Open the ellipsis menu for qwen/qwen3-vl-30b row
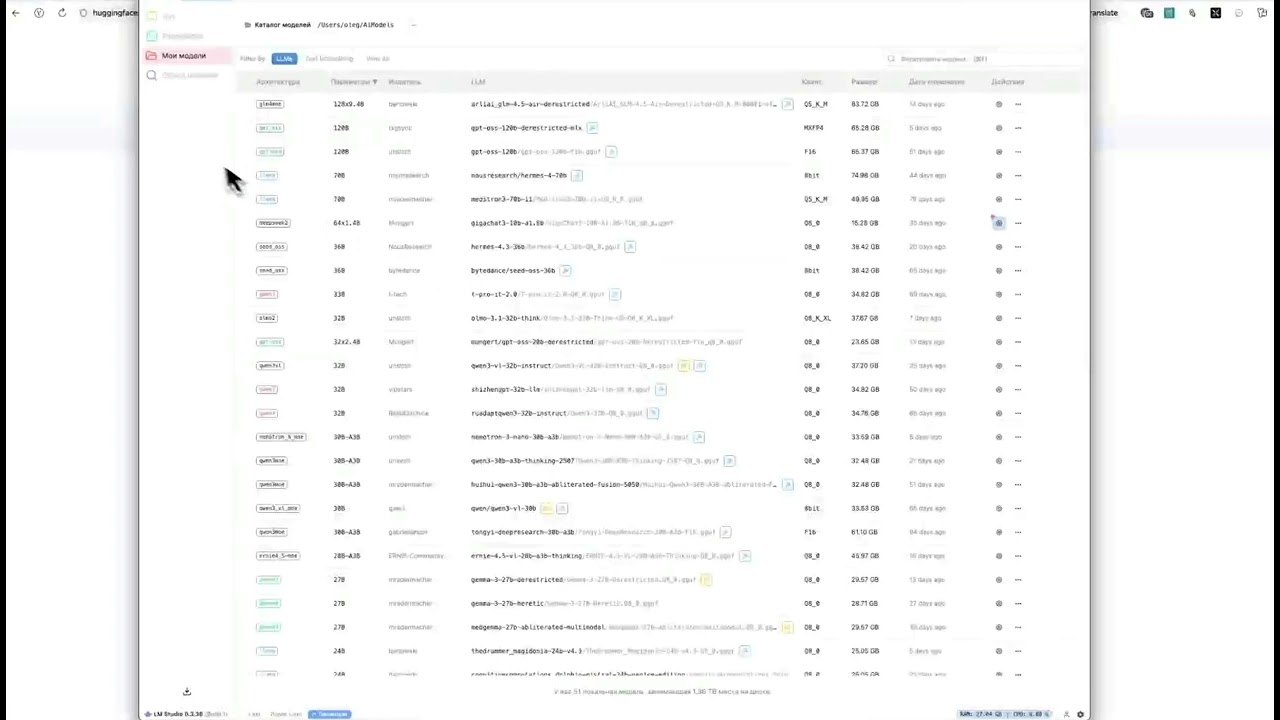 (x=1018, y=508)
